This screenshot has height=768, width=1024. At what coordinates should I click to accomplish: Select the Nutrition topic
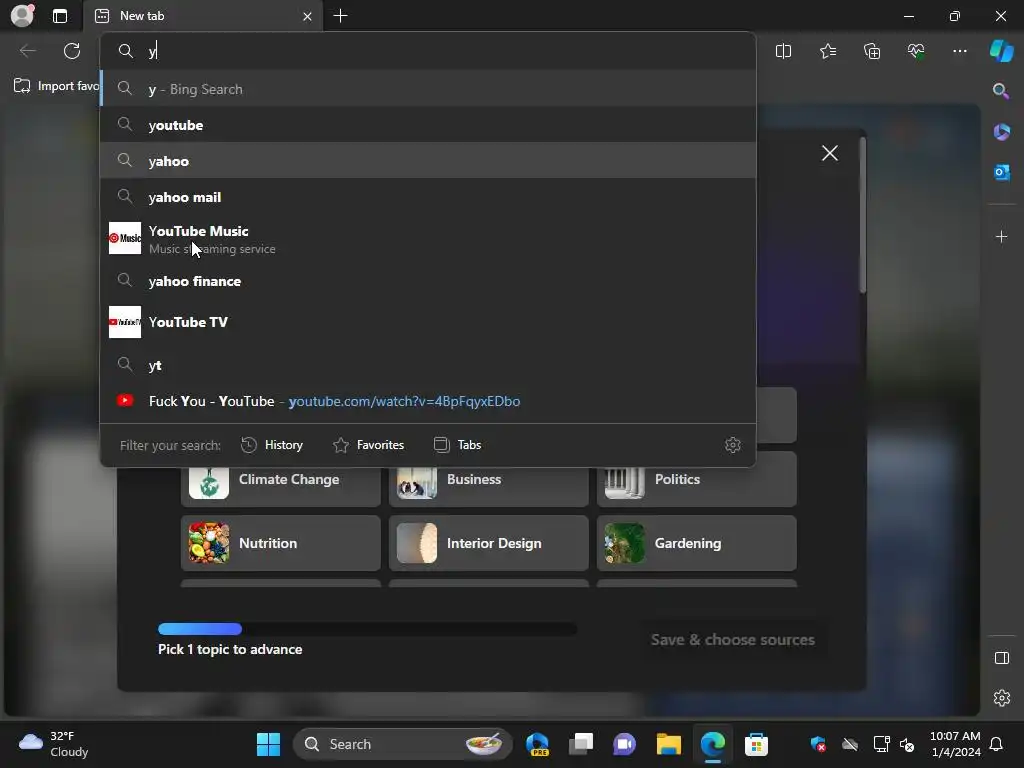tap(281, 543)
